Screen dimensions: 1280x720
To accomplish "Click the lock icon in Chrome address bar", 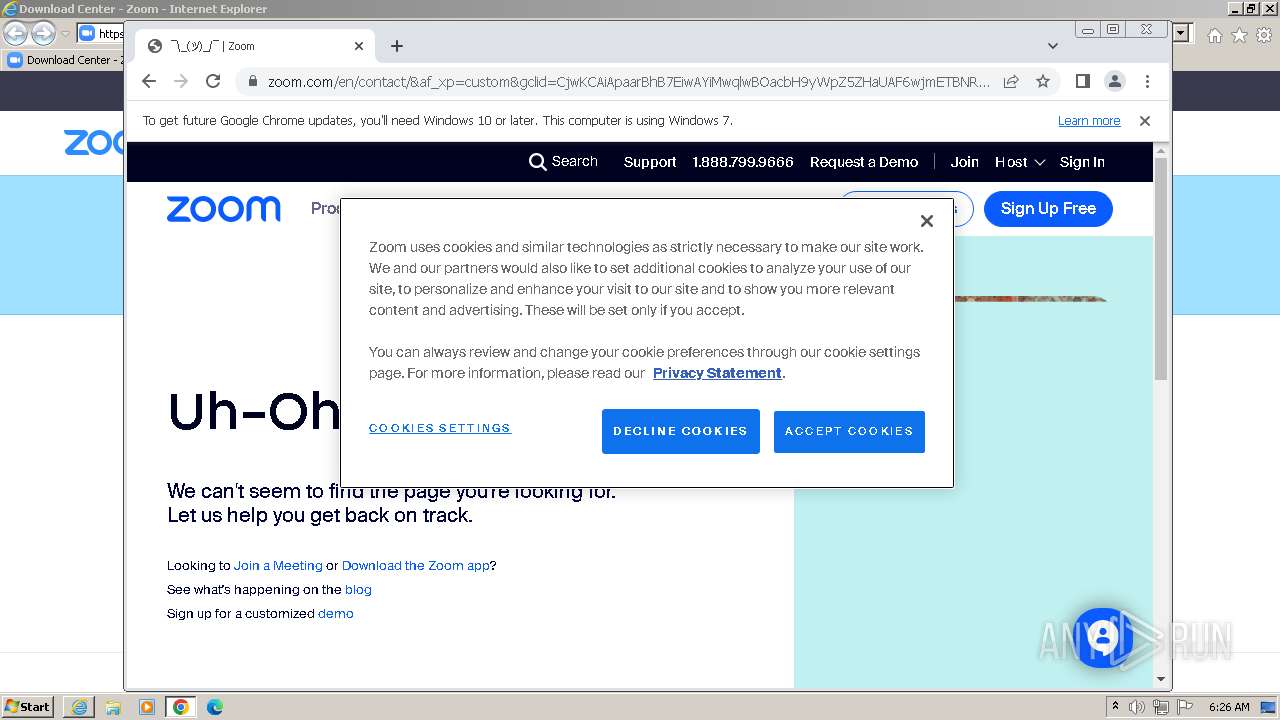I will tap(253, 81).
